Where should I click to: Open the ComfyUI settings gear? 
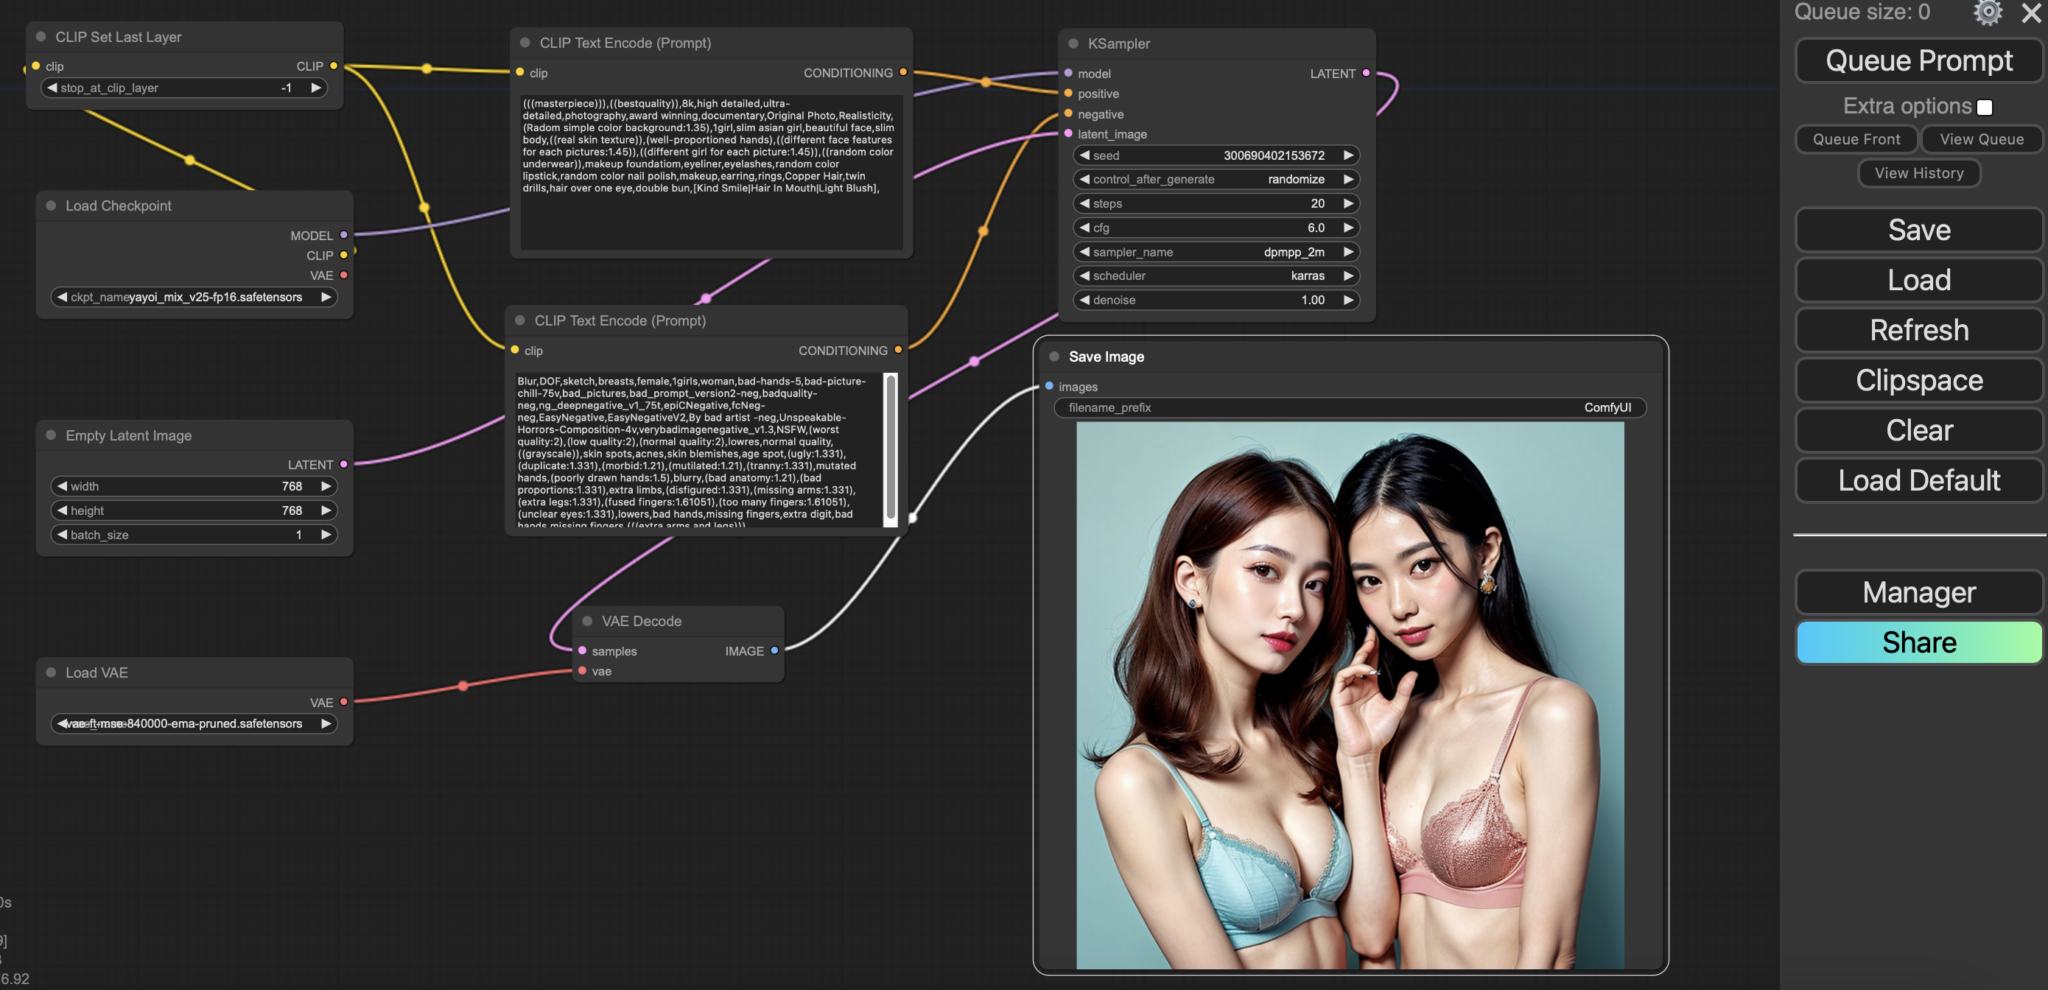tap(1988, 13)
